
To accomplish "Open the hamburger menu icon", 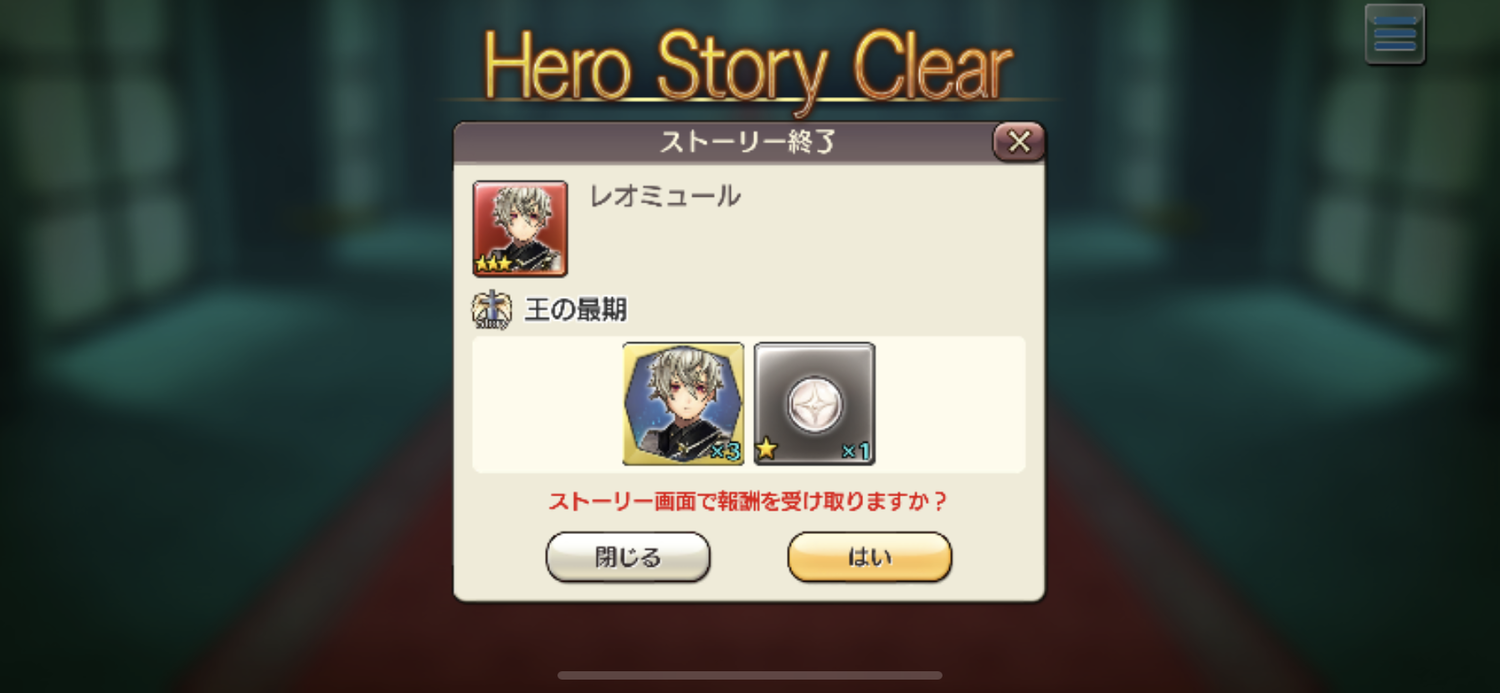I will click(1395, 35).
